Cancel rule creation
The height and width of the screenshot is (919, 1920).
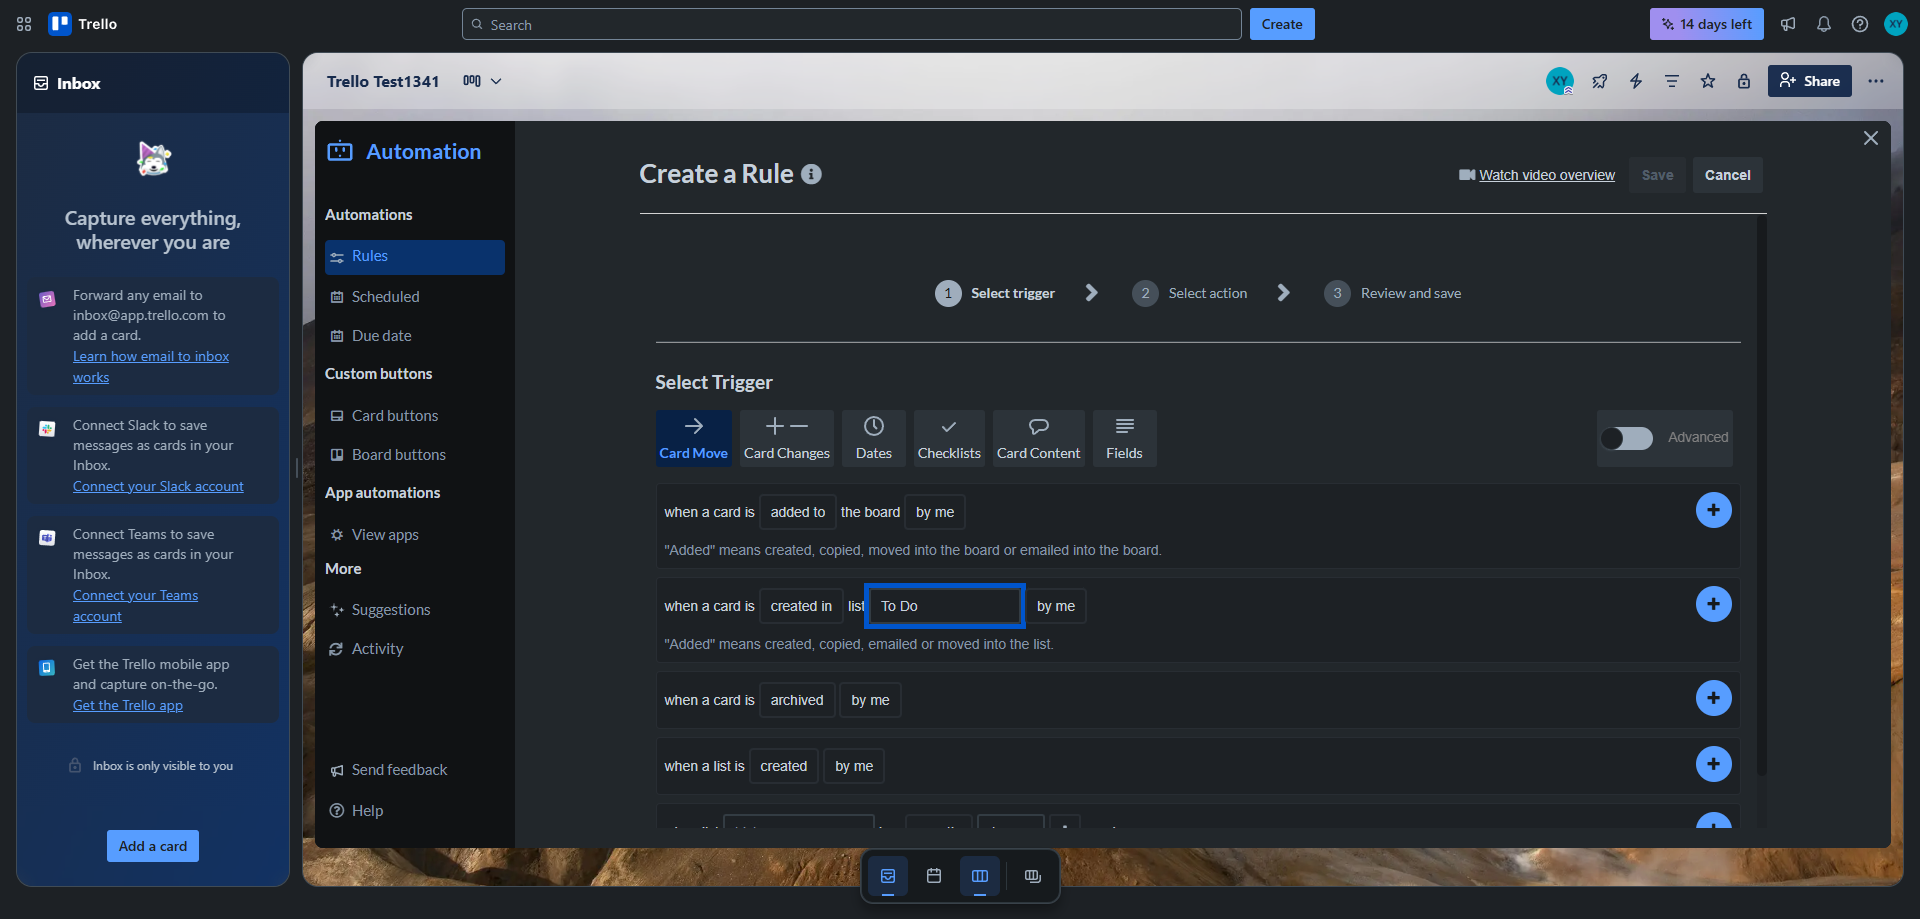pos(1728,175)
